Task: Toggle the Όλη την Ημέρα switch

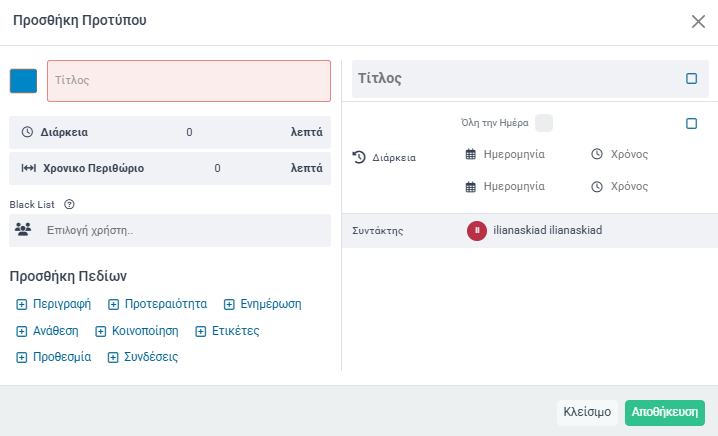Action: click(x=544, y=123)
